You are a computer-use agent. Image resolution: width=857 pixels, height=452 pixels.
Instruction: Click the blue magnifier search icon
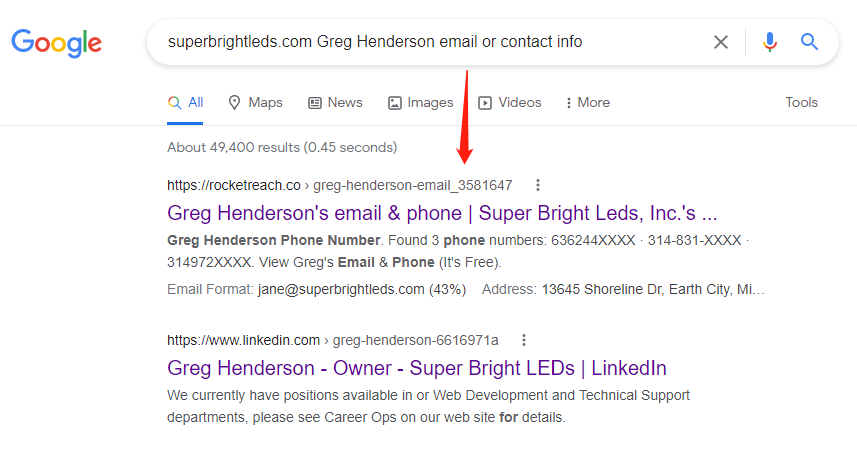pos(809,42)
